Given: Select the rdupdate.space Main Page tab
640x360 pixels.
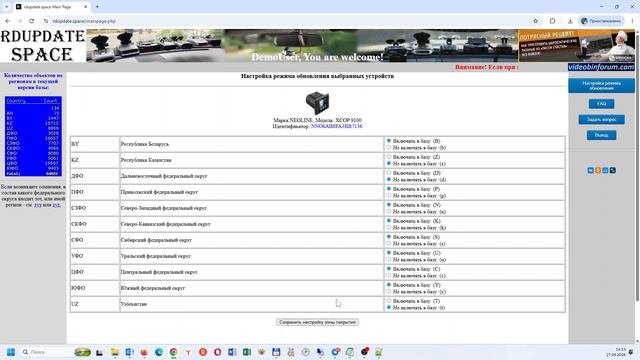Looking at the screenshot, I should (51, 7).
